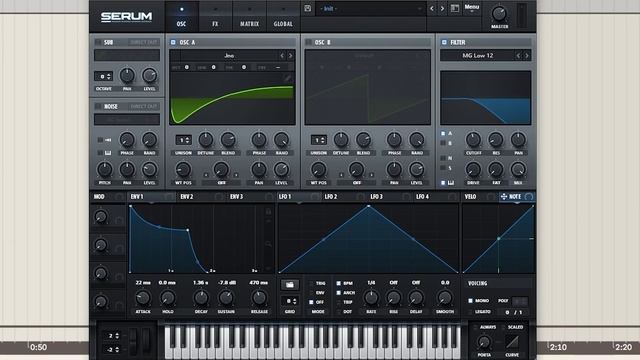
Task: Go to the next preset arrow
Action: 442,9
